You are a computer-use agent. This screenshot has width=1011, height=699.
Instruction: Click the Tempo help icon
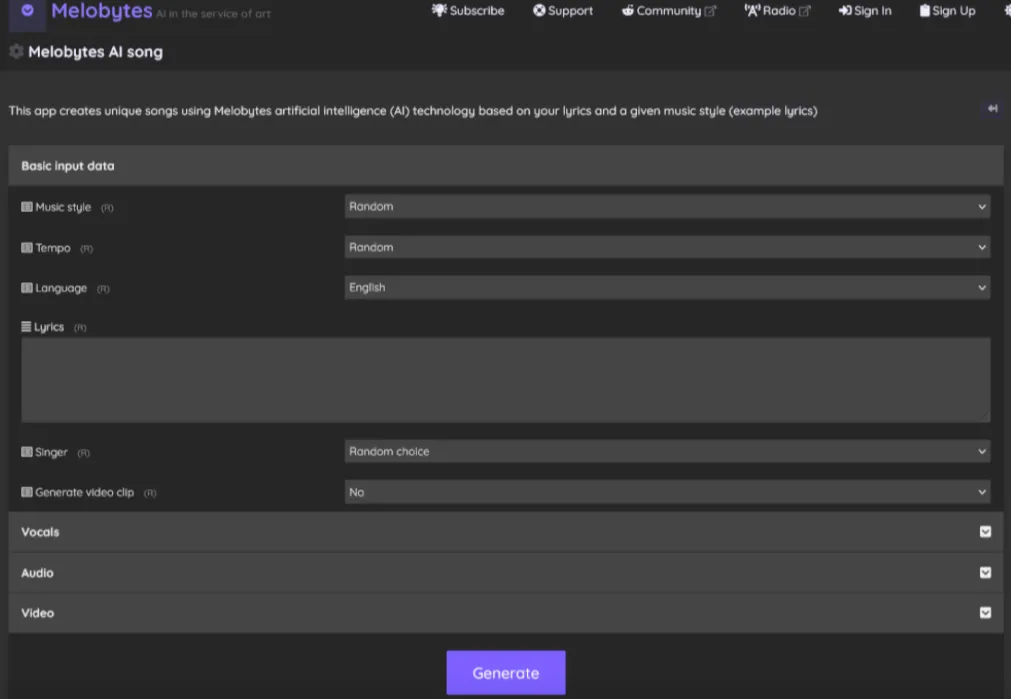[26, 248]
